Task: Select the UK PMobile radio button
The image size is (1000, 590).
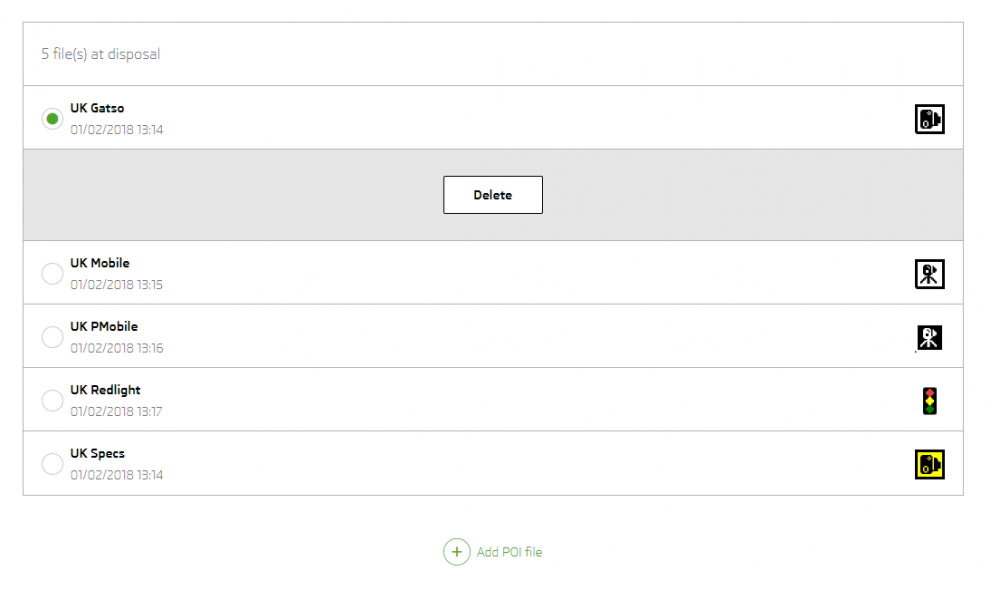Action: point(52,337)
